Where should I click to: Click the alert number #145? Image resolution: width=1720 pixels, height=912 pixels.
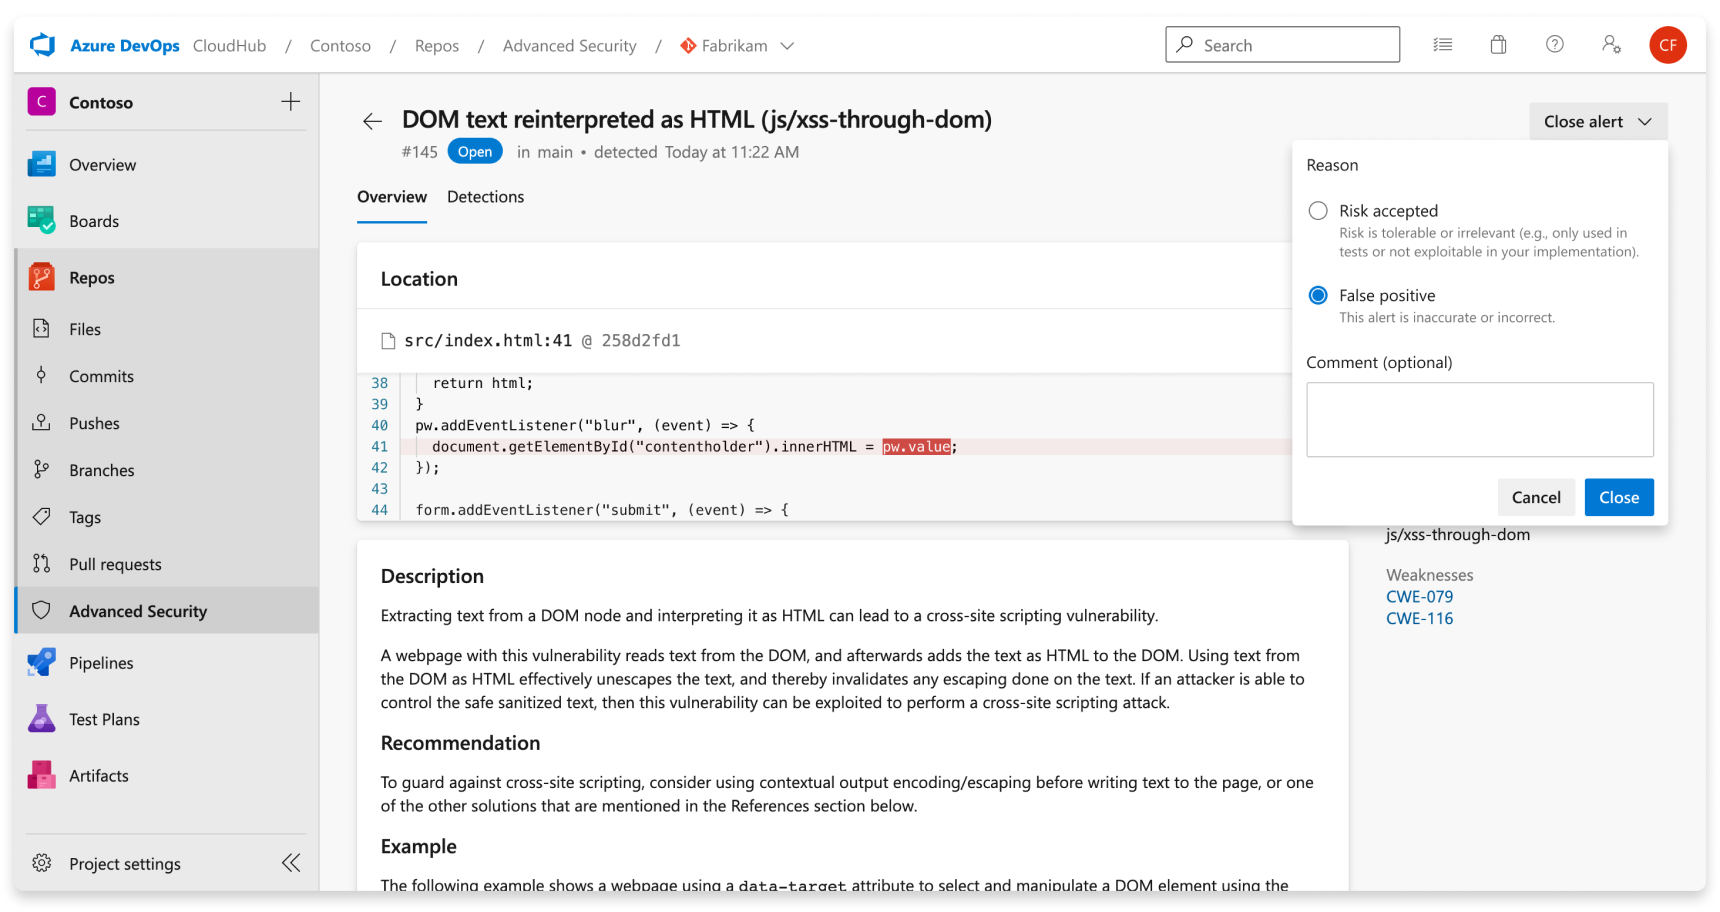(x=420, y=152)
